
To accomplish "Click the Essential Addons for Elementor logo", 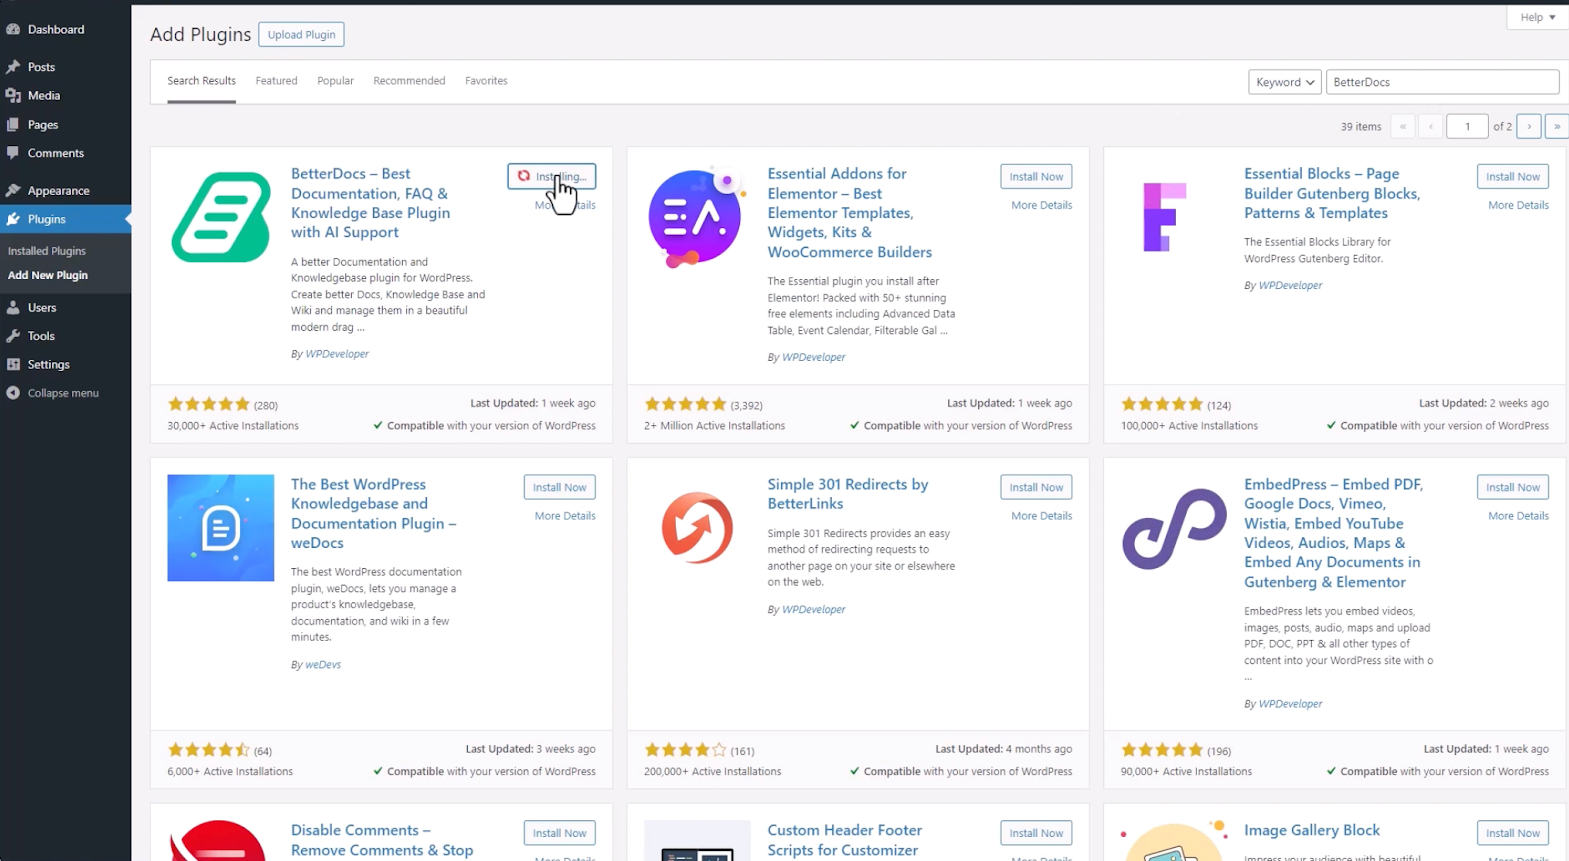I will point(697,217).
